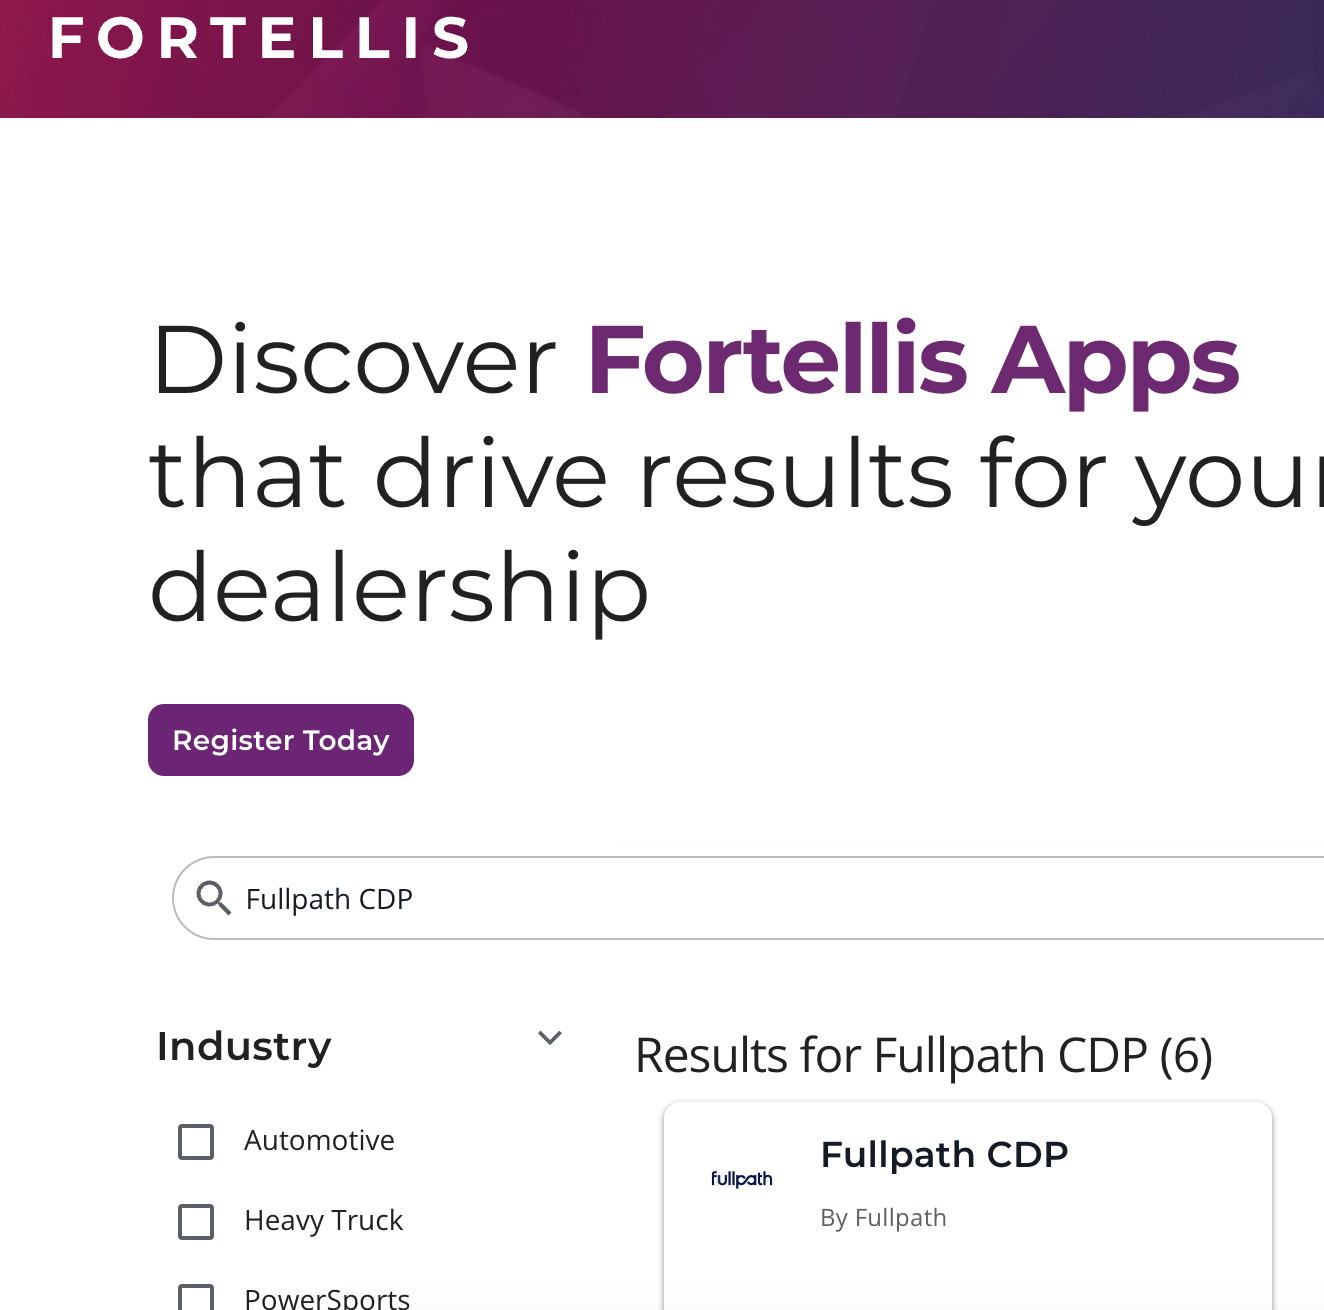
Task: Click the Fullpath brand mark beside the app title
Action: tap(741, 1178)
